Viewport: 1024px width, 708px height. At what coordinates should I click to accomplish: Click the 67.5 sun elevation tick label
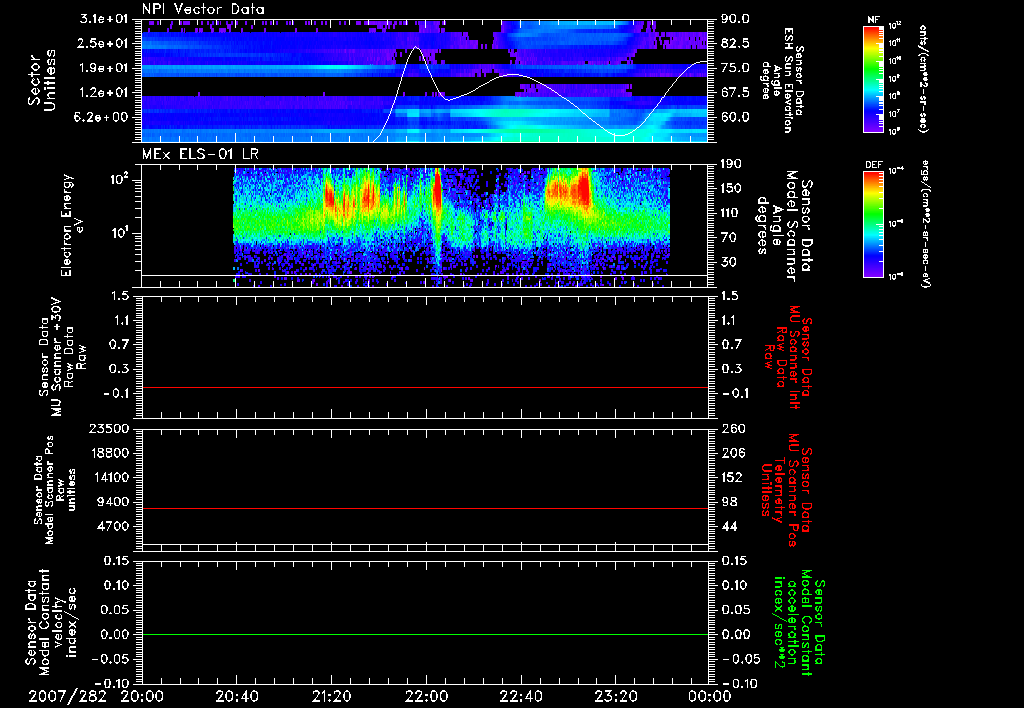coord(735,93)
